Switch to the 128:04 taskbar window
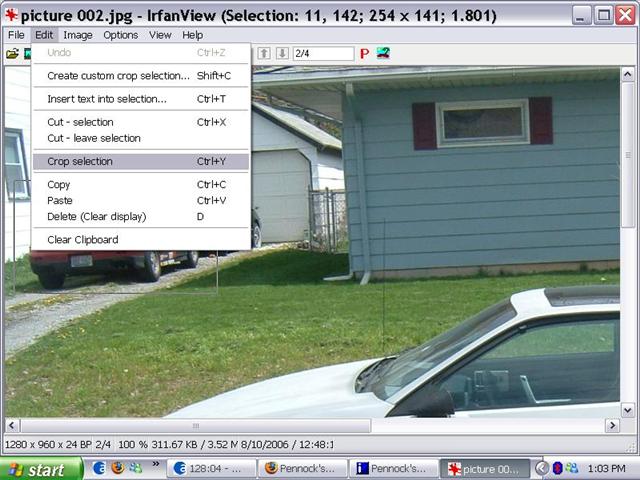Viewport: 640px width, 480px height. point(208,468)
